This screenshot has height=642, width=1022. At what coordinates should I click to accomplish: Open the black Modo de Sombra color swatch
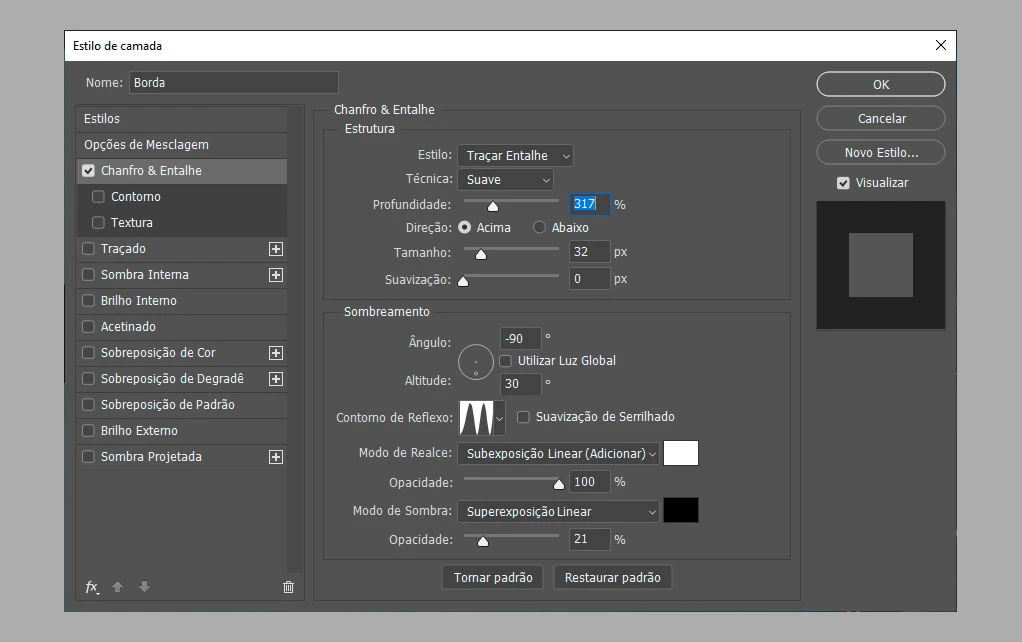point(680,510)
